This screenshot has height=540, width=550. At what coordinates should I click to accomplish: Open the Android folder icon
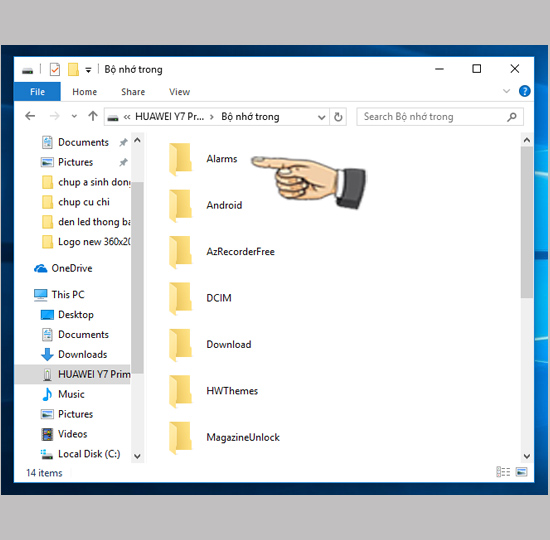point(180,205)
